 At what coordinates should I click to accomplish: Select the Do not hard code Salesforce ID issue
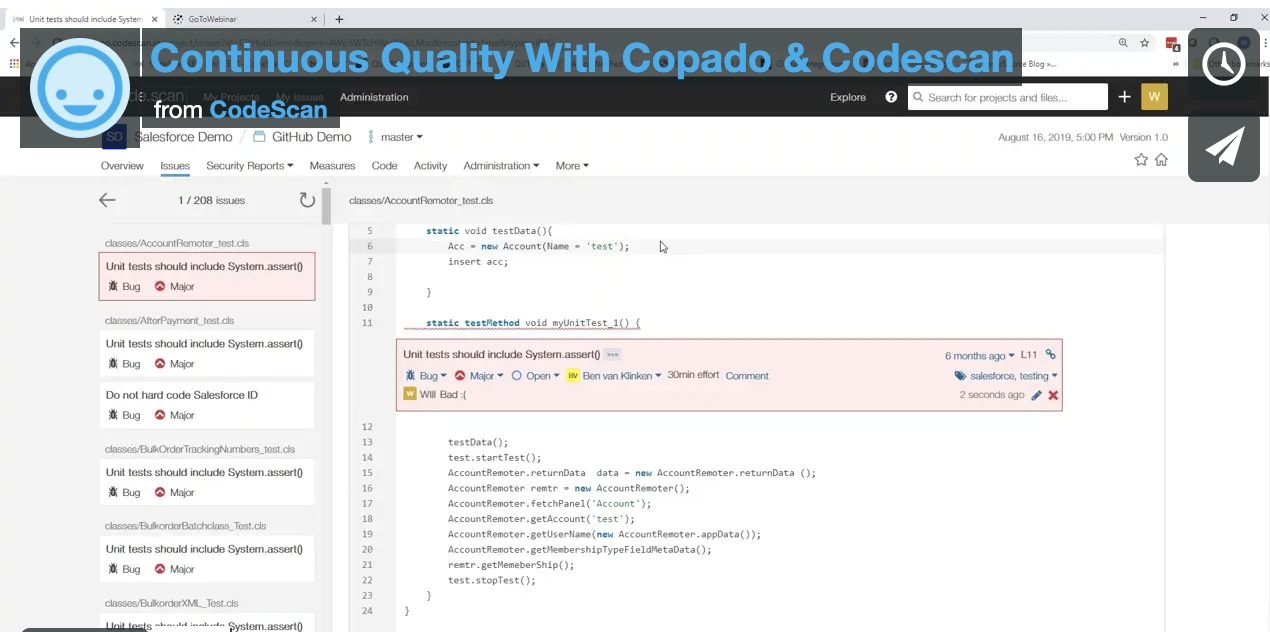click(207, 404)
